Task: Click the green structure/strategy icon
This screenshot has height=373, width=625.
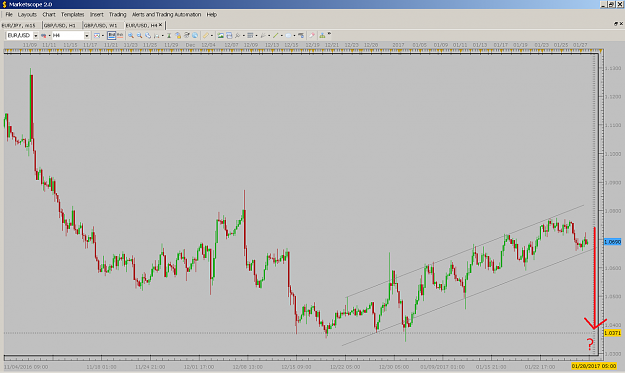Action: (x=322, y=35)
